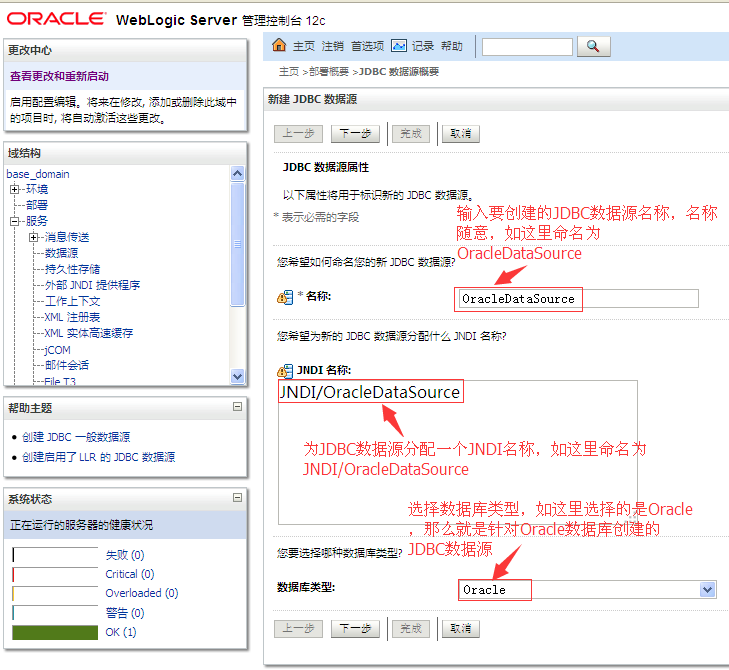729x670 pixels.
Task: Click the 记录 chart icon
Action: point(399,46)
